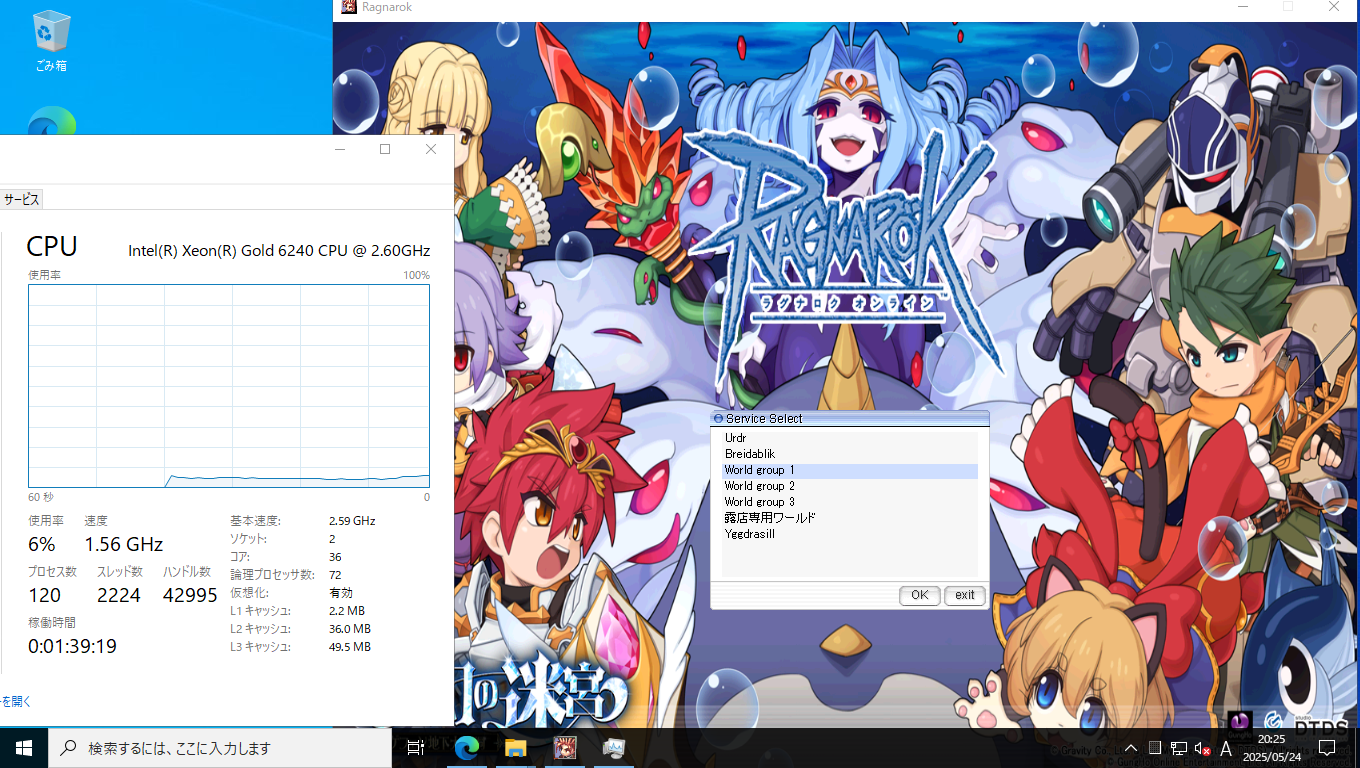This screenshot has height=768, width=1360.
Task: Click the muted volume tray icon
Action: (1203, 748)
